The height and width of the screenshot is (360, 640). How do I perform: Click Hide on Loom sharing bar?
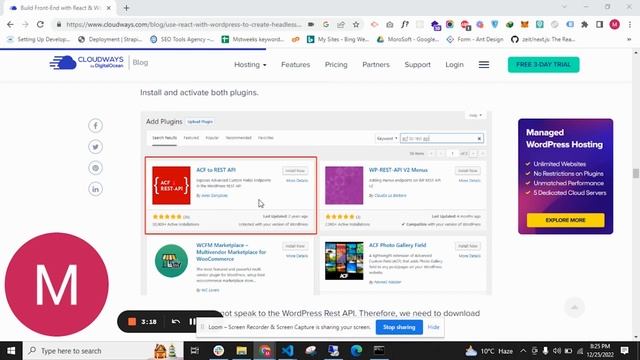(x=433, y=327)
